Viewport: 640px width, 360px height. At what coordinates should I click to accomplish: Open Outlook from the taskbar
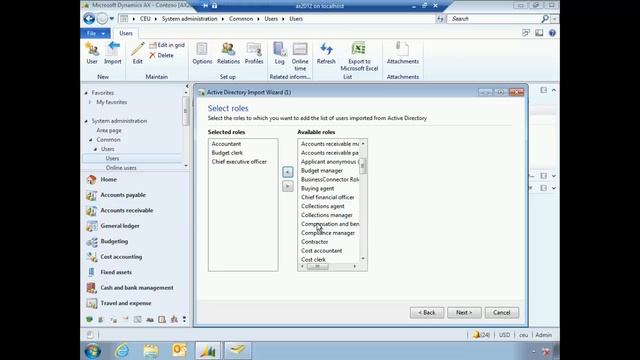coord(179,350)
